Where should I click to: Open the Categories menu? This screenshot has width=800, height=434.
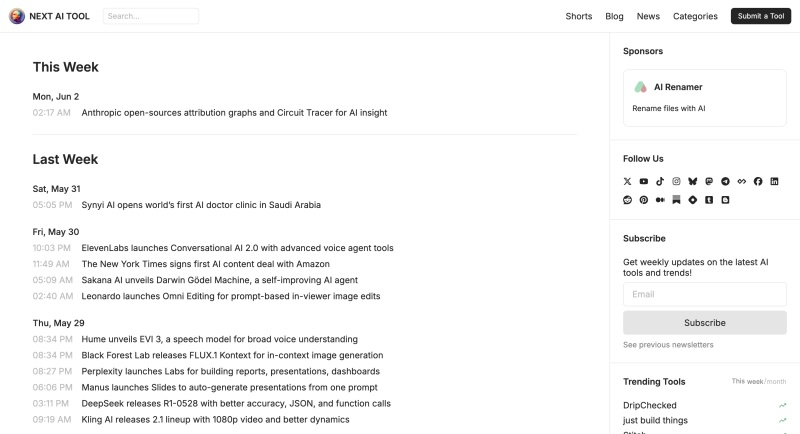click(x=695, y=16)
